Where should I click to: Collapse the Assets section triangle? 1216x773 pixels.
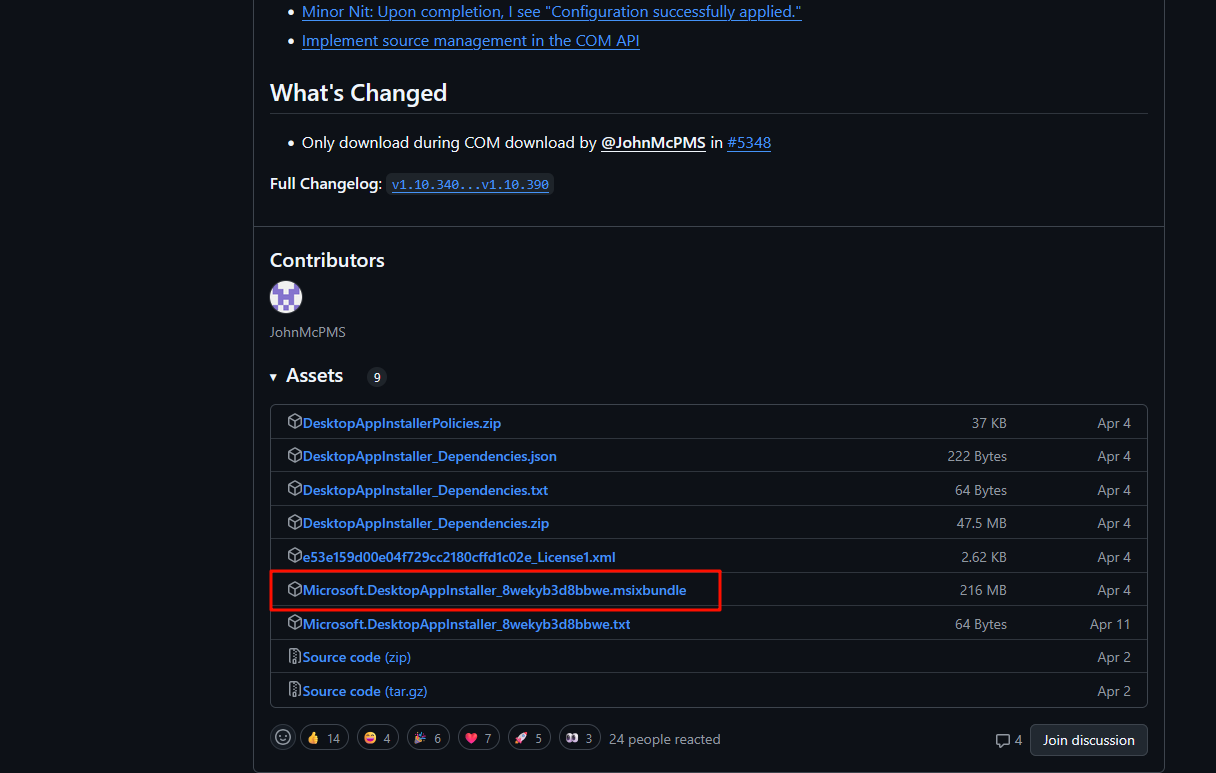pyautogui.click(x=274, y=377)
